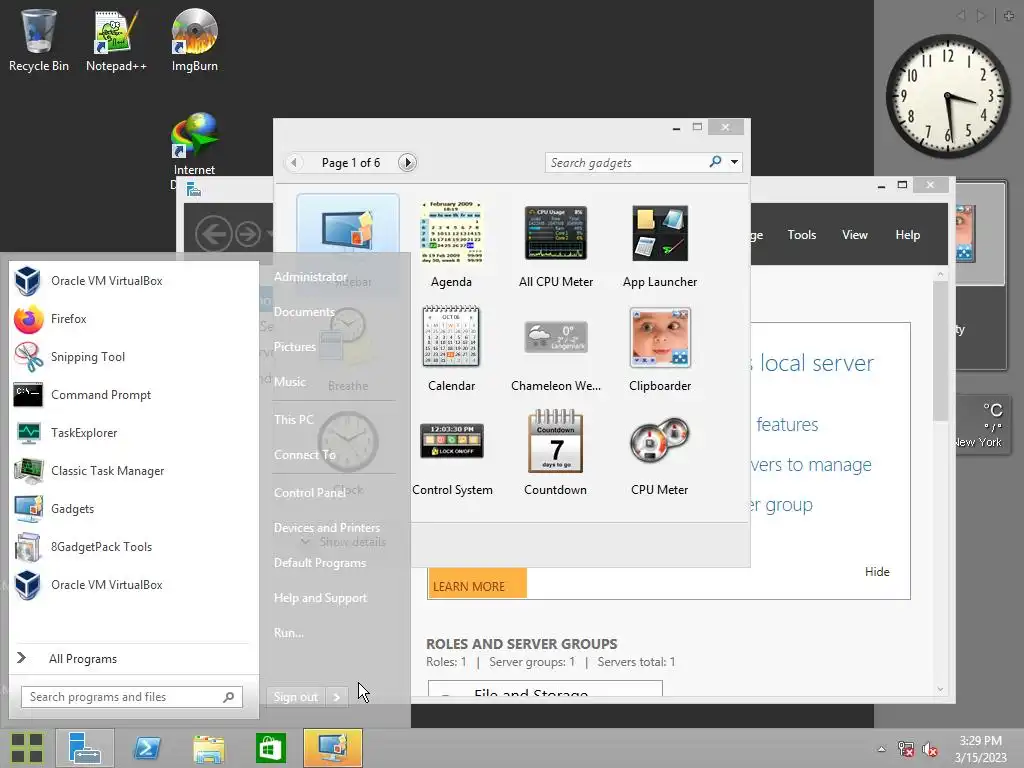1024x768 pixels.
Task: Open search gadgets options dropdown
Action: [x=735, y=162]
